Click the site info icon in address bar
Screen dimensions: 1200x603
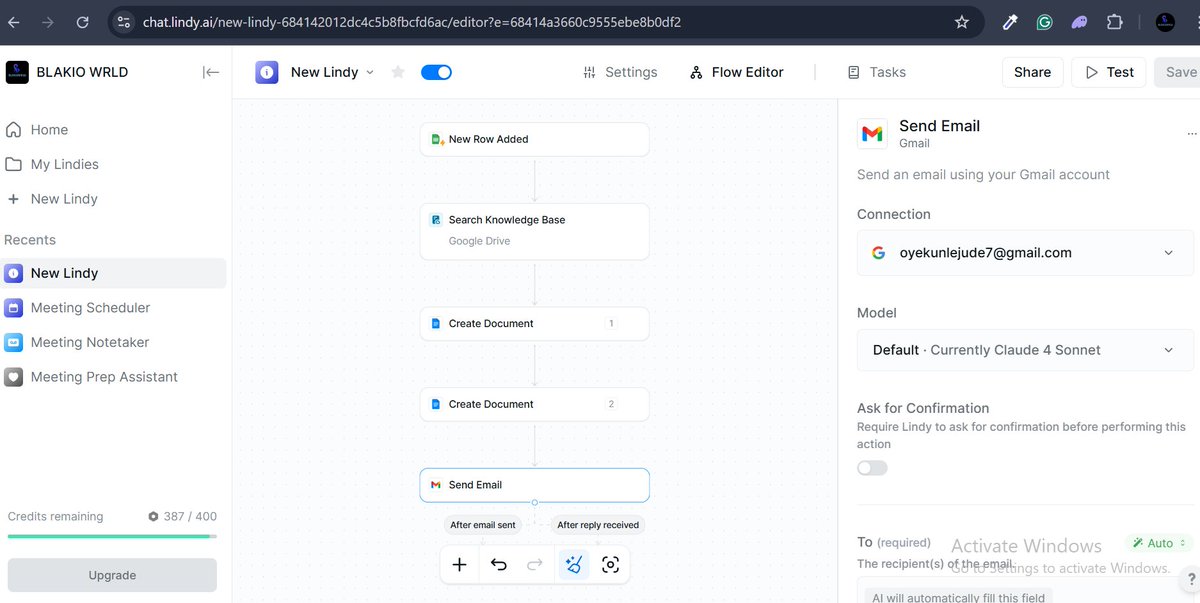123,22
